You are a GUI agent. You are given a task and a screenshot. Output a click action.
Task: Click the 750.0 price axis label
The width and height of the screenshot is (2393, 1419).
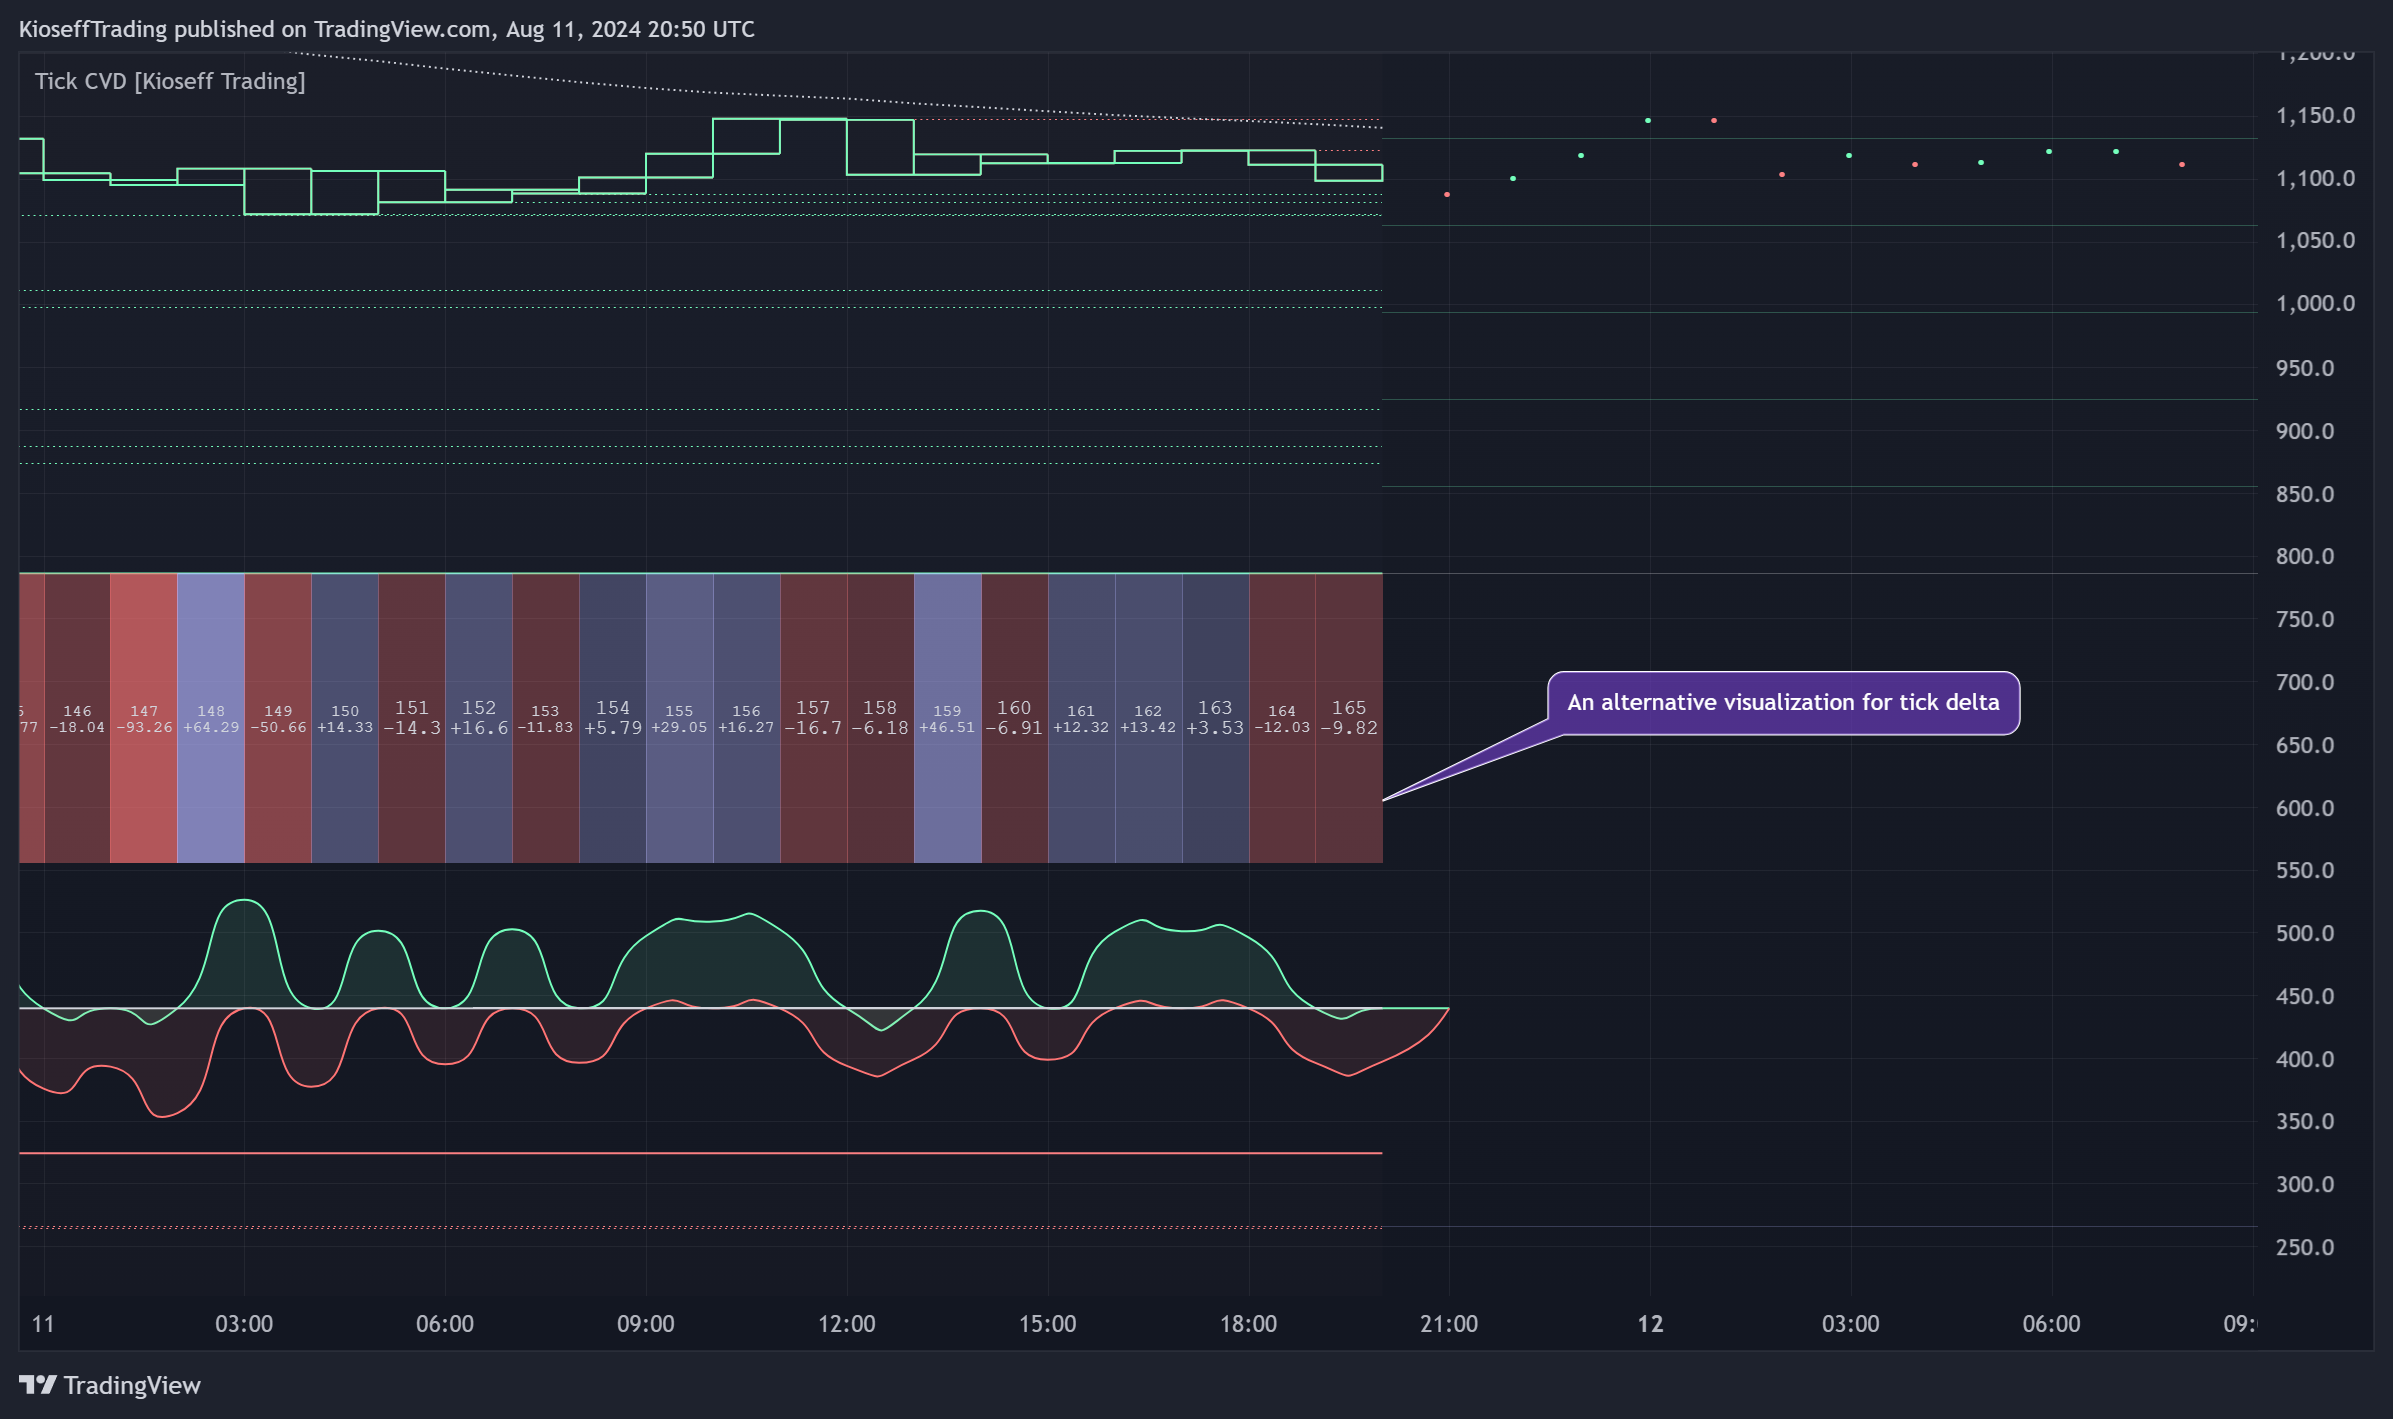(x=2305, y=620)
